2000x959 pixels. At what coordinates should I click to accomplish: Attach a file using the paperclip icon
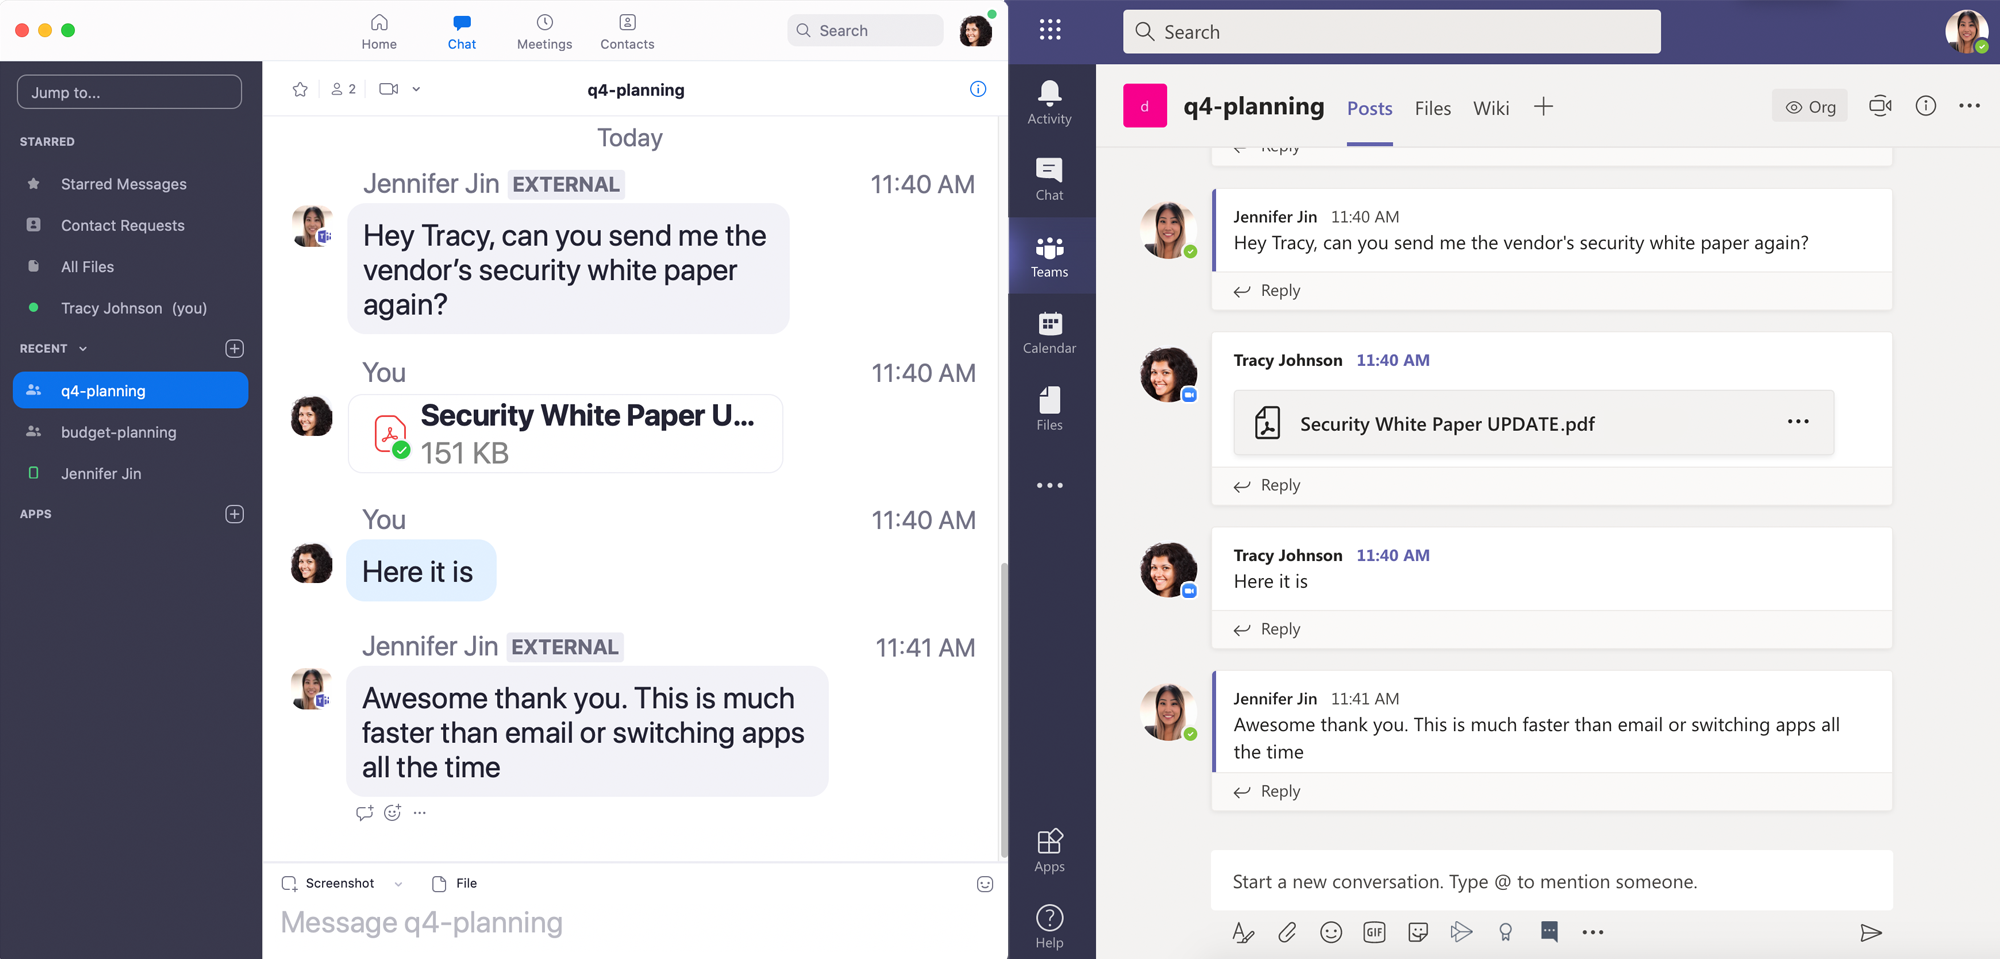[x=1287, y=932]
